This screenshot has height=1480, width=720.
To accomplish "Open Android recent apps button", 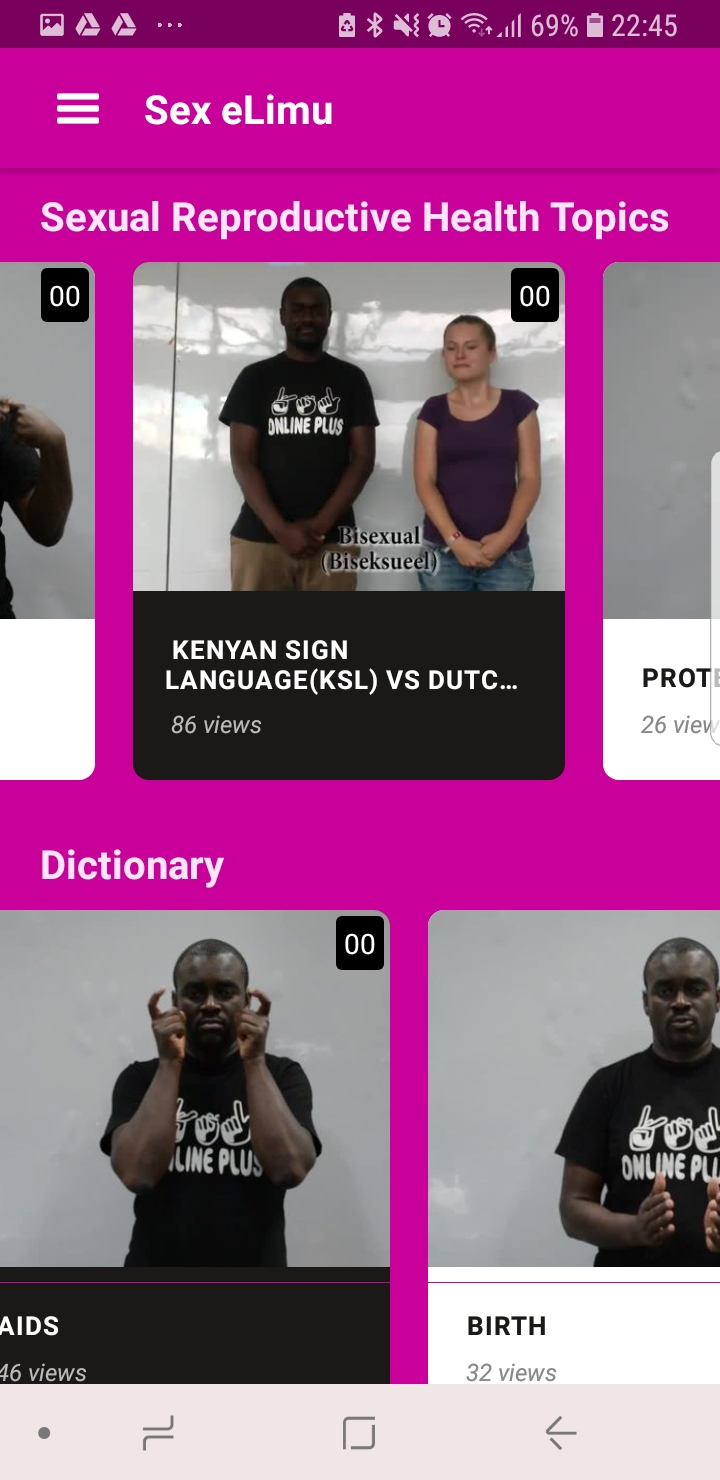I will pos(158,1433).
